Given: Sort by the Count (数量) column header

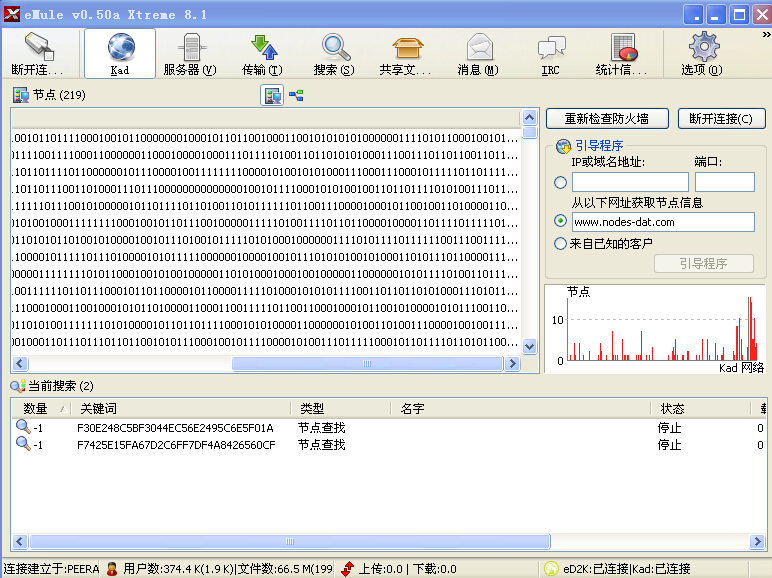Looking at the screenshot, I should tap(41, 409).
